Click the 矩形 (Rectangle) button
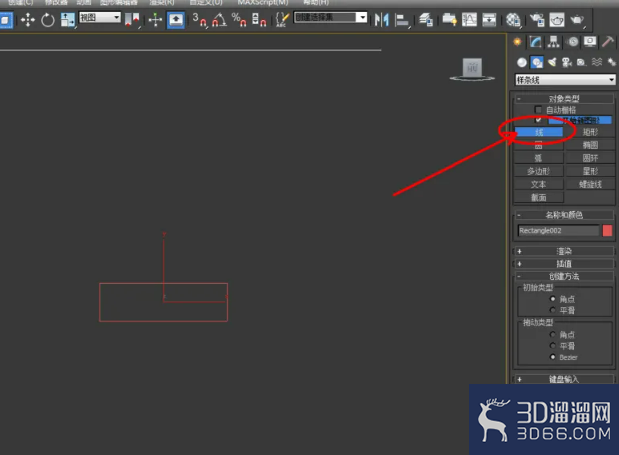Screen dimensions: 619x455 pyautogui.click(x=590, y=132)
